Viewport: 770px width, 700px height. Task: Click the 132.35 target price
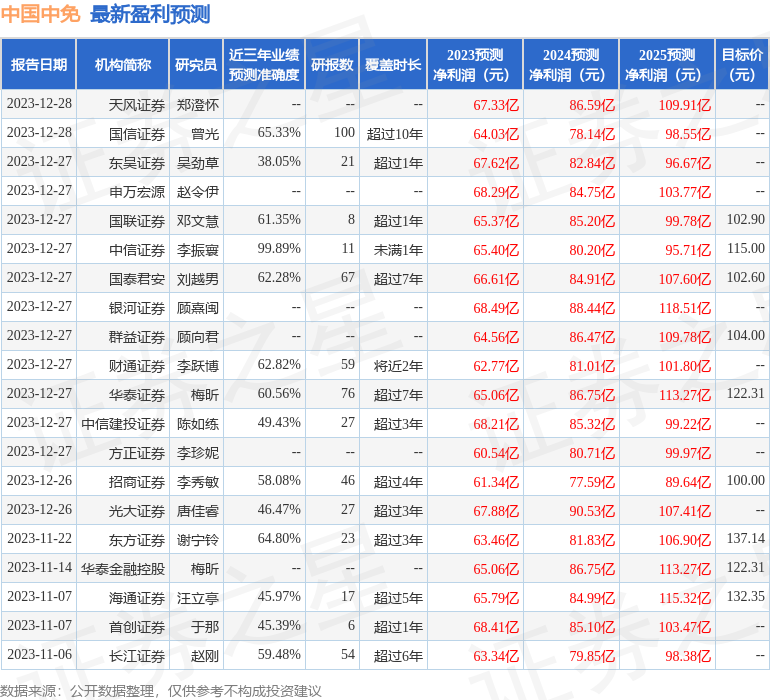tap(745, 596)
